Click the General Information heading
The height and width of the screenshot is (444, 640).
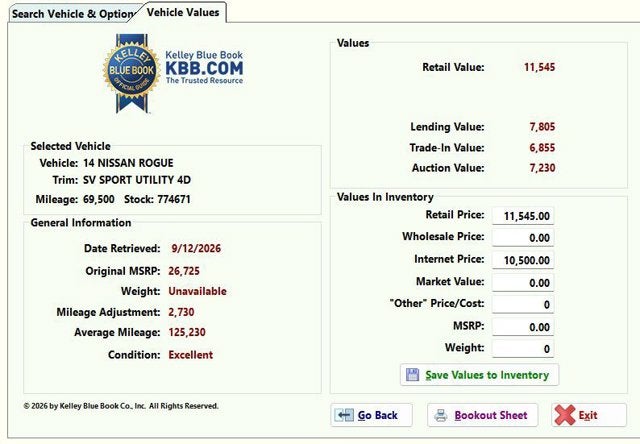click(81, 223)
